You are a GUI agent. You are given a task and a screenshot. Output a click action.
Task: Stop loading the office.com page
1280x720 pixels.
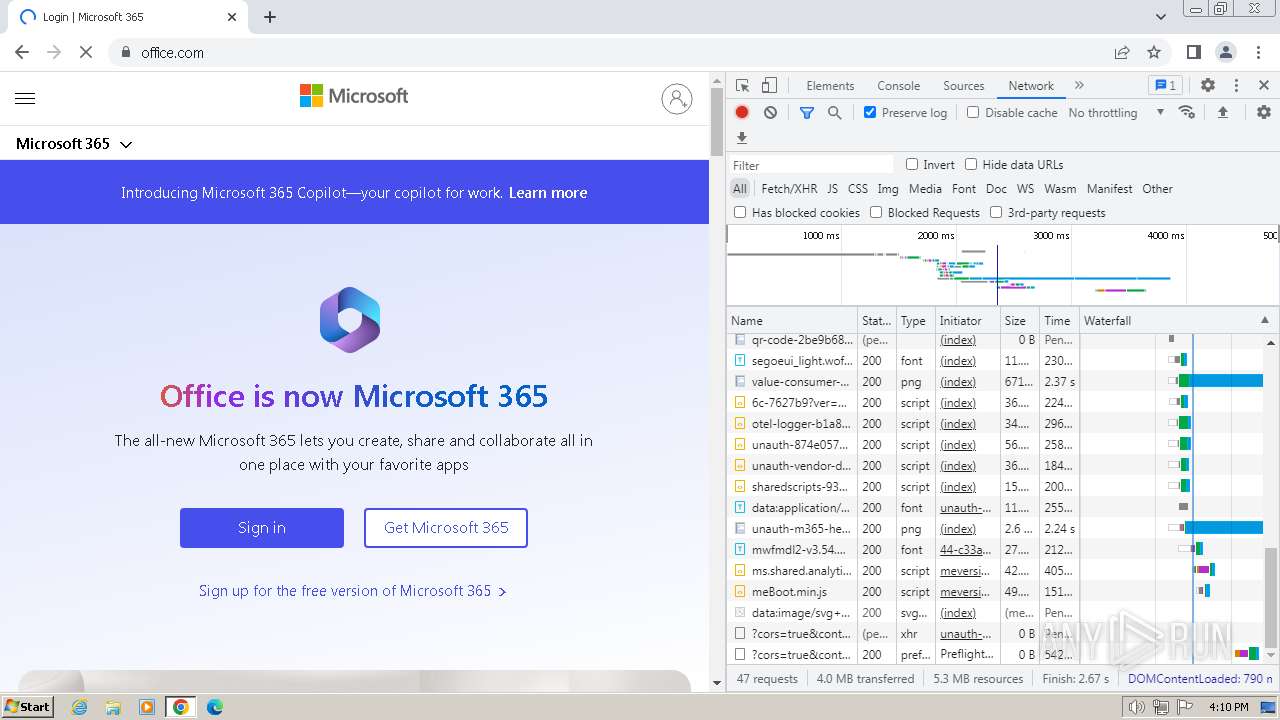(85, 52)
